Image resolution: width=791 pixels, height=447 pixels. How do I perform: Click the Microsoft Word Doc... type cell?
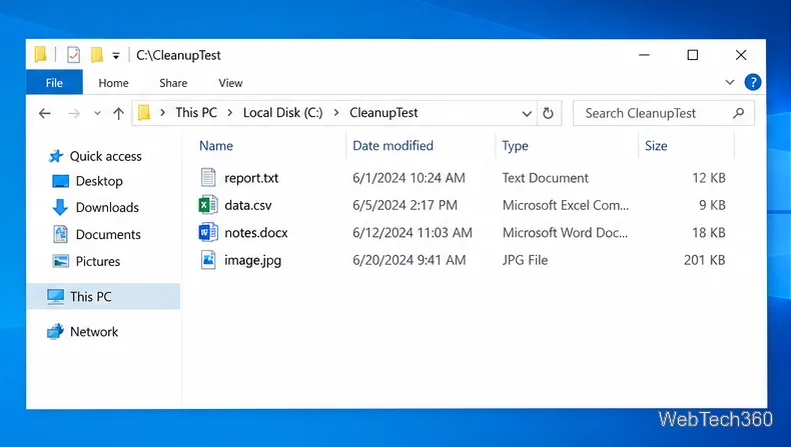(565, 233)
